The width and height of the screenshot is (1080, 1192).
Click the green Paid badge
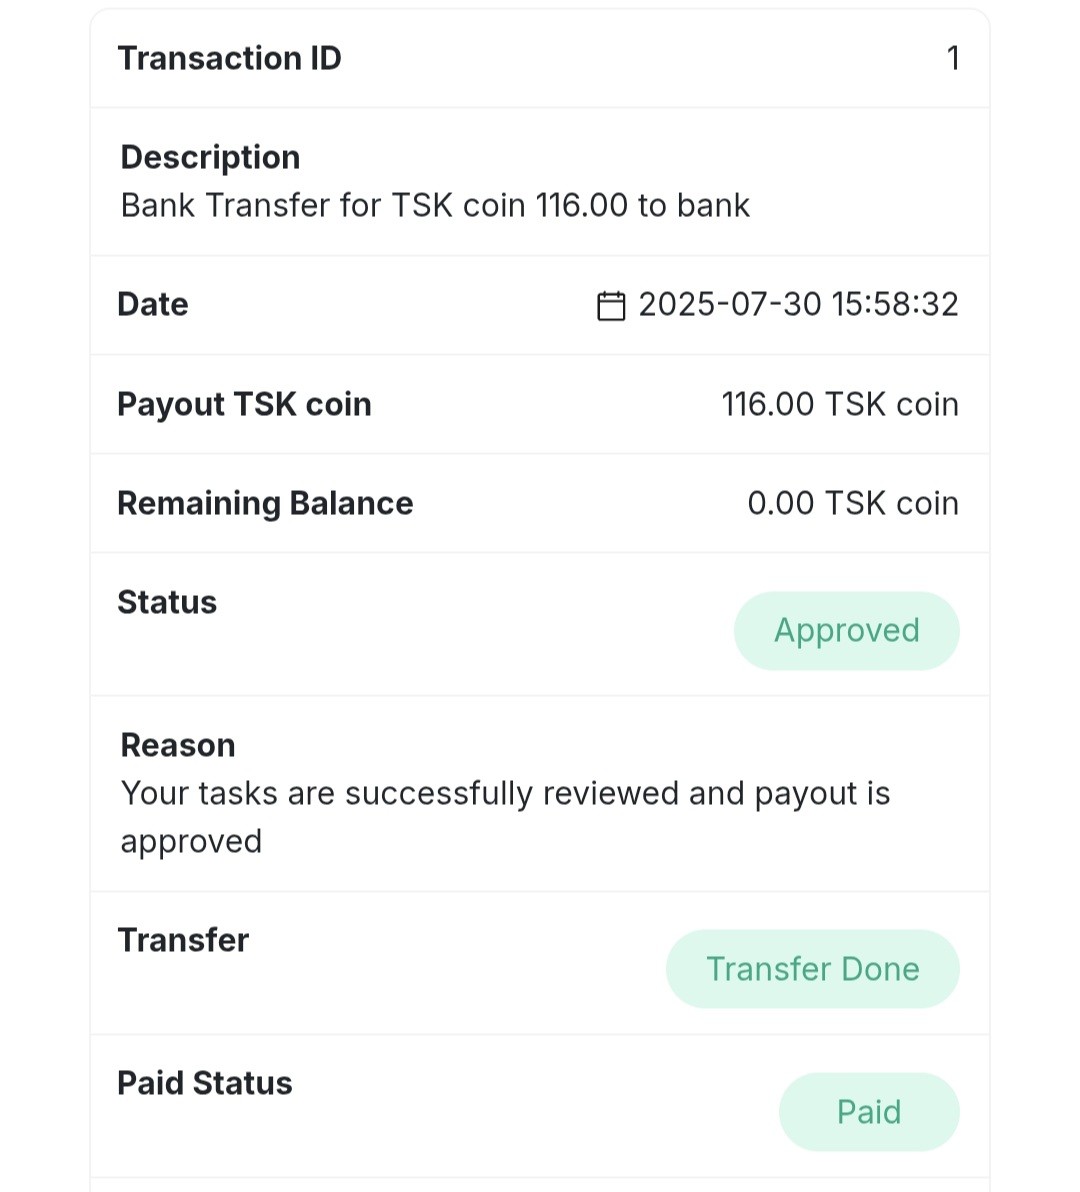click(868, 1112)
